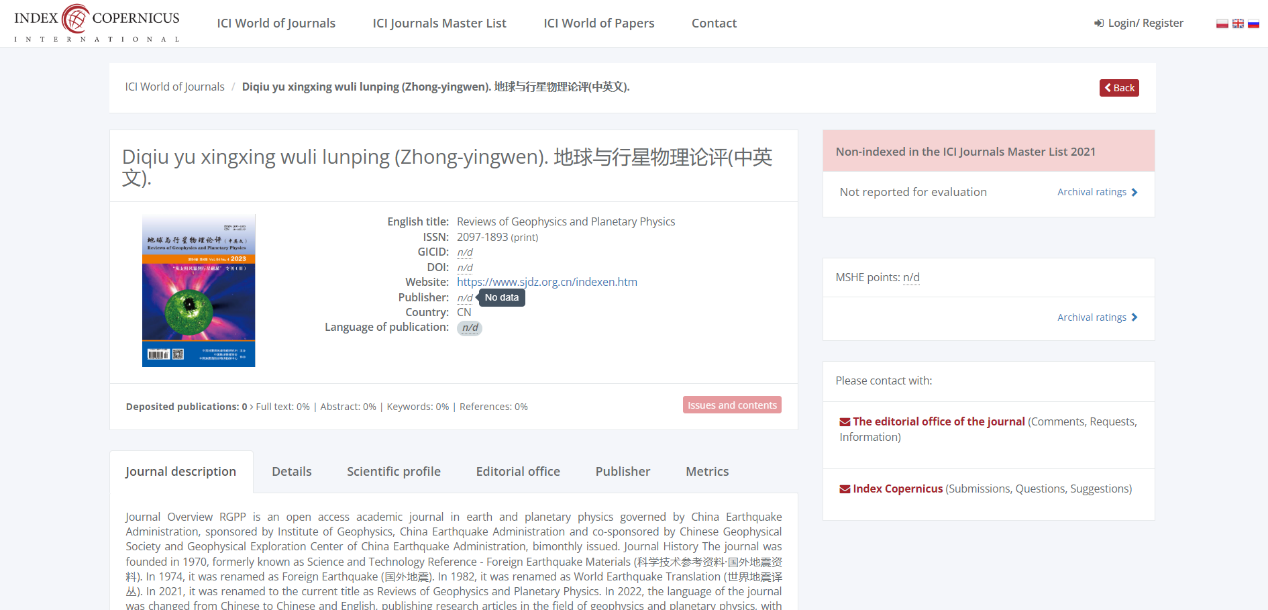
Task: Click the Country value CN
Action: tap(464, 313)
